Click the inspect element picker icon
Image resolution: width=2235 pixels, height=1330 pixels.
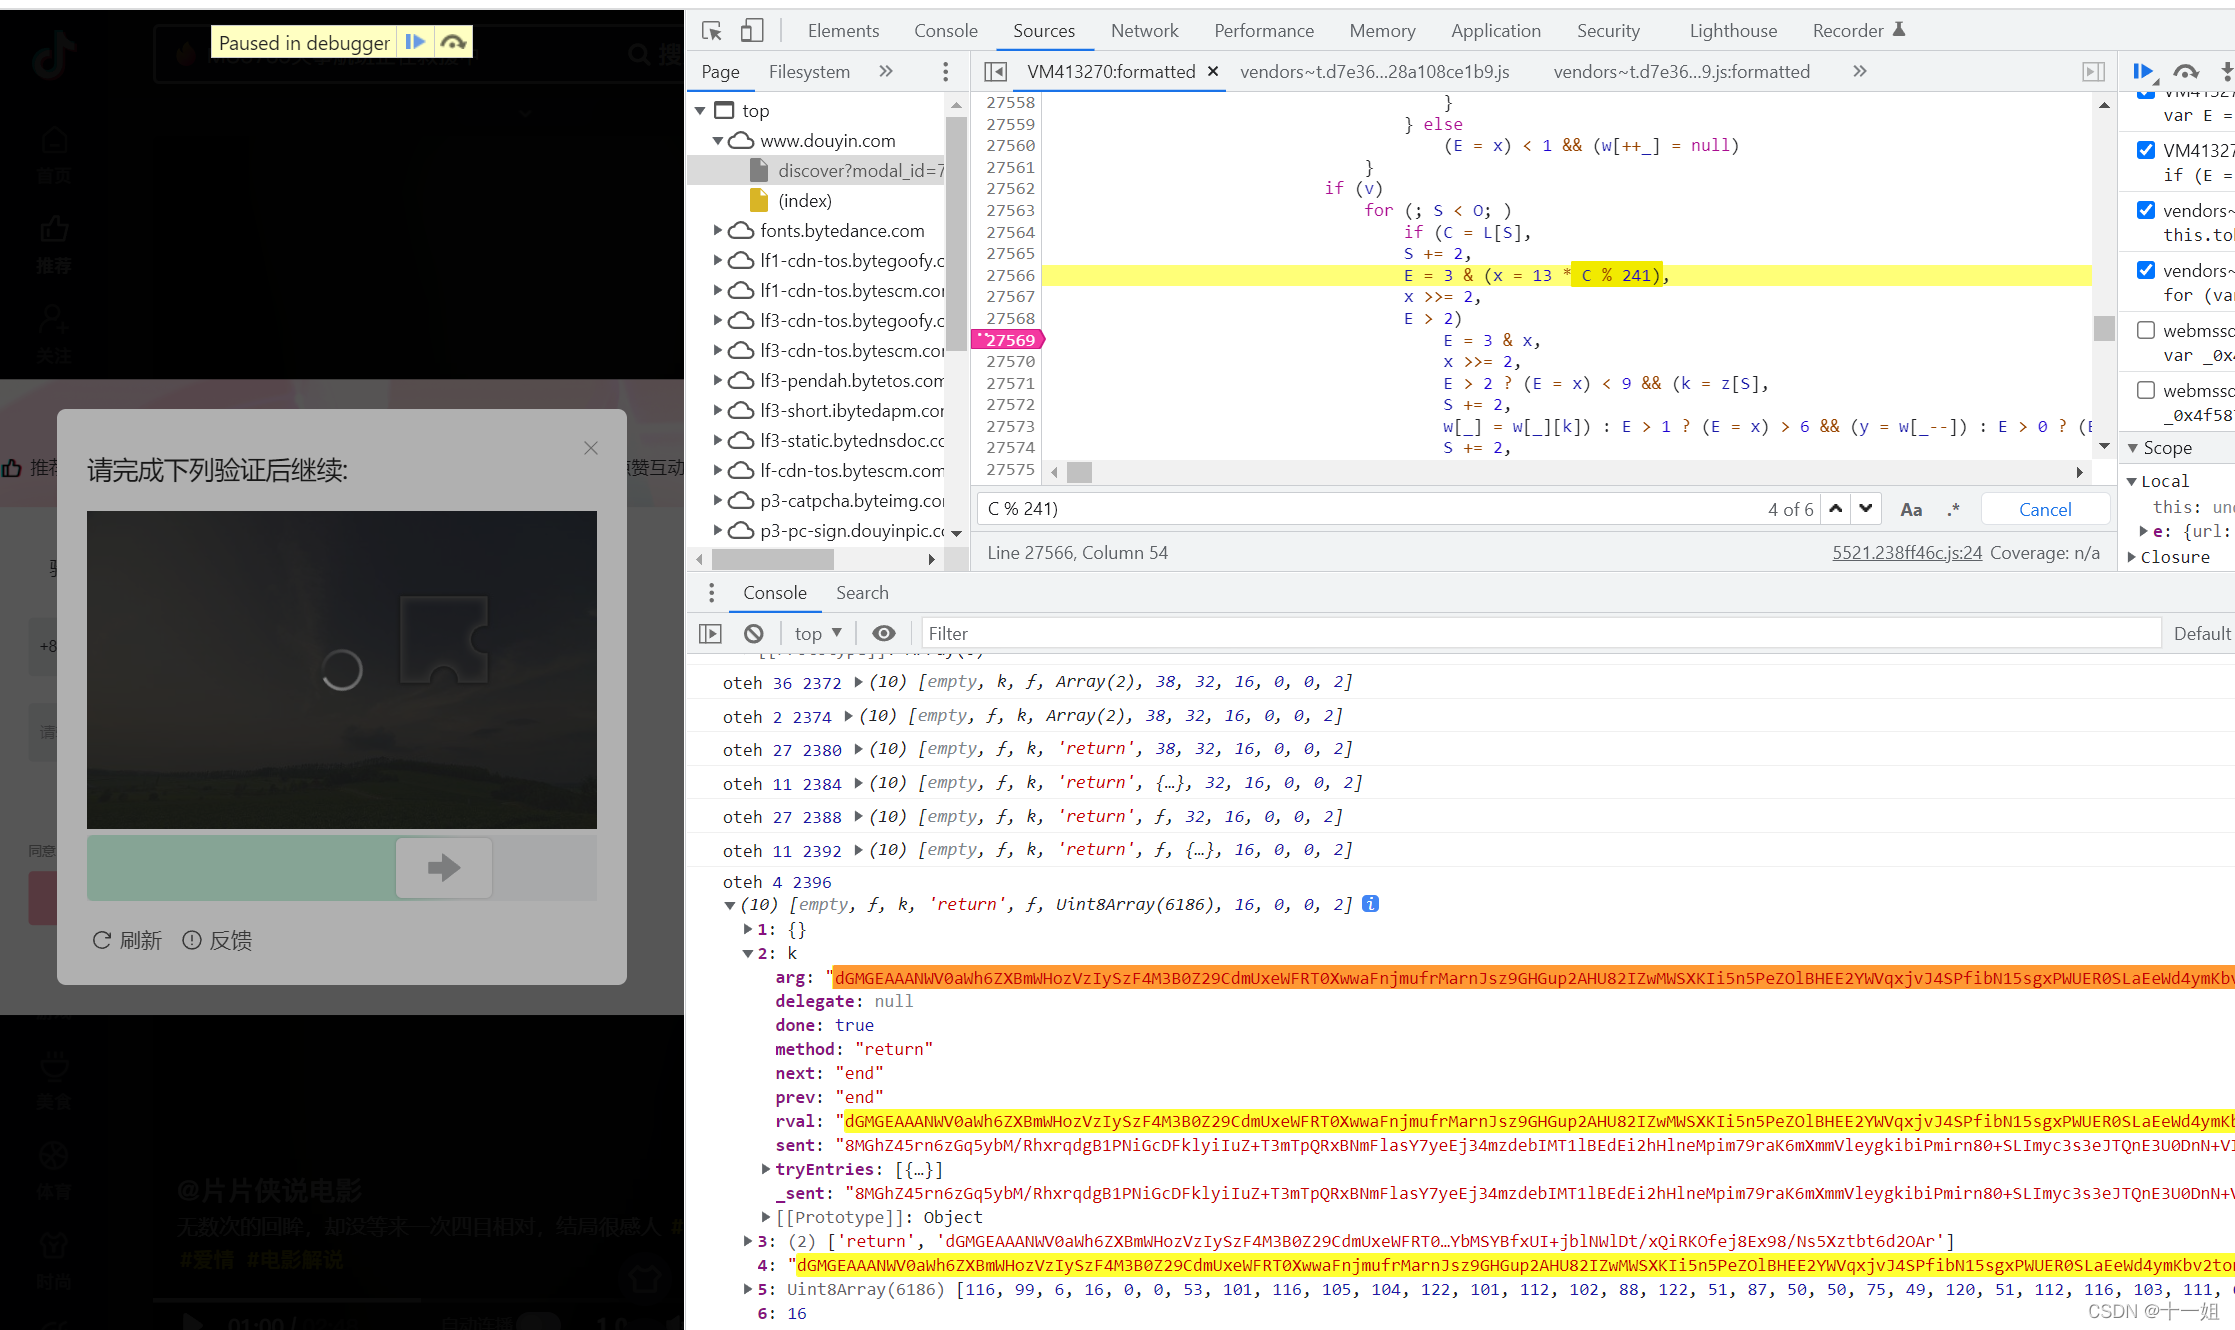click(x=712, y=31)
